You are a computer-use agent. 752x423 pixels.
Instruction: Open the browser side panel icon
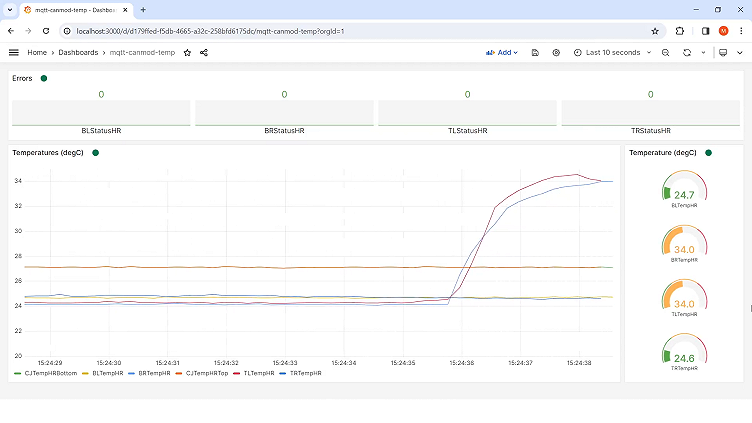coord(705,31)
